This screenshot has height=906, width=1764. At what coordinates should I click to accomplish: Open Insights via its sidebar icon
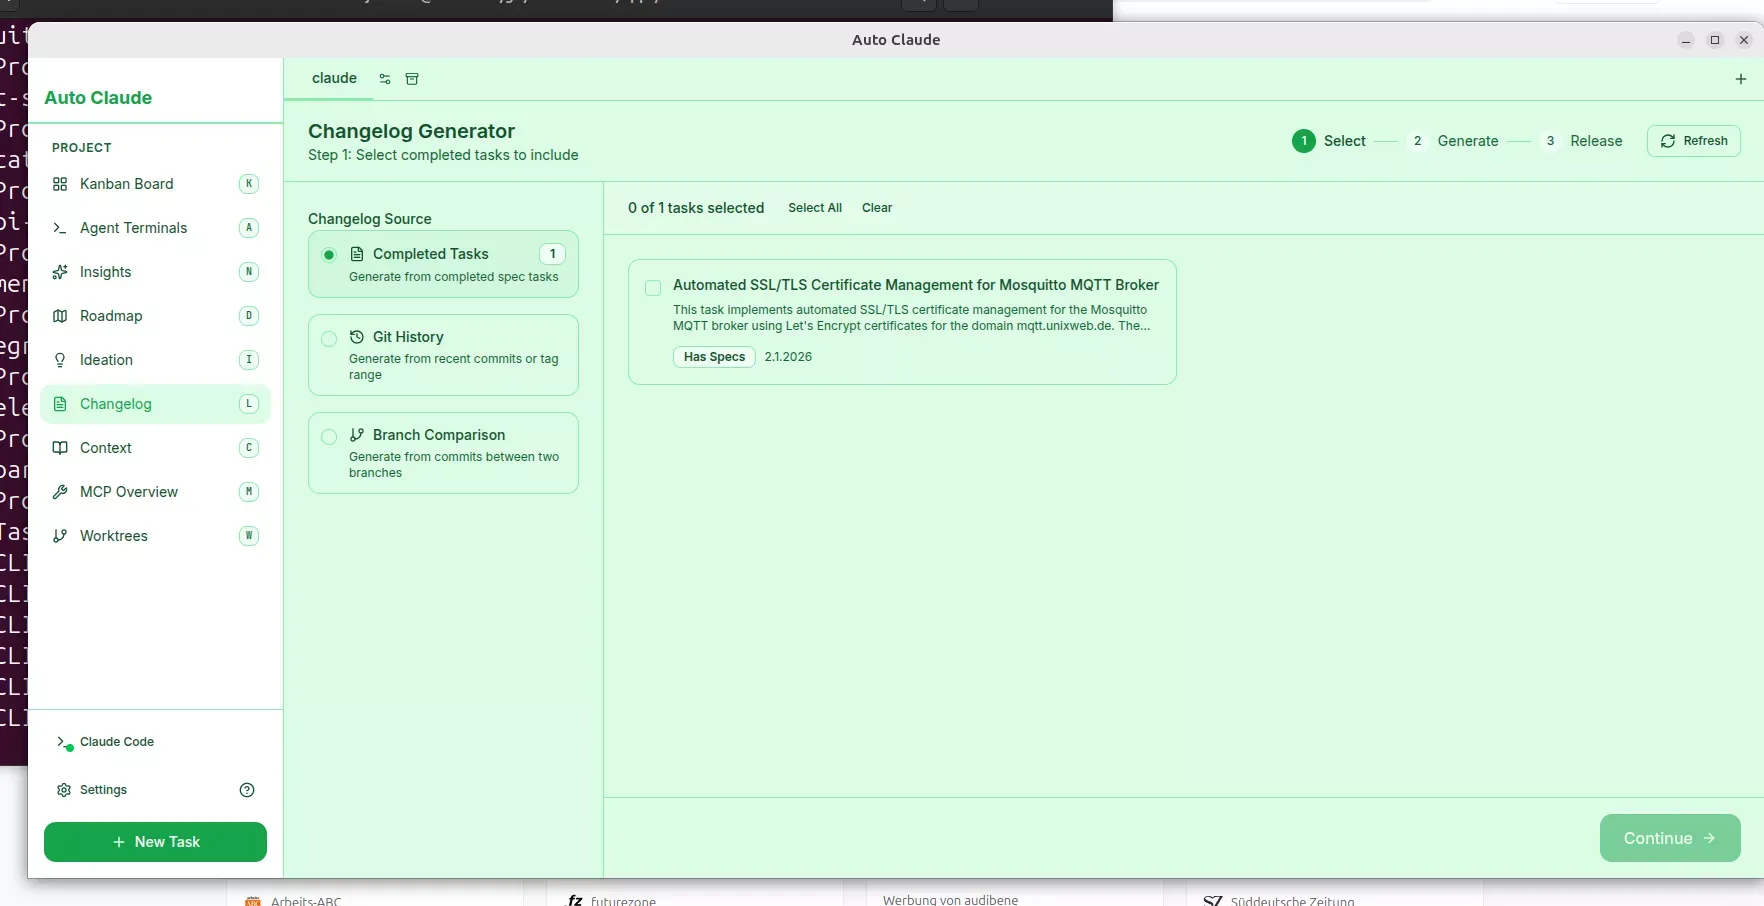61,272
